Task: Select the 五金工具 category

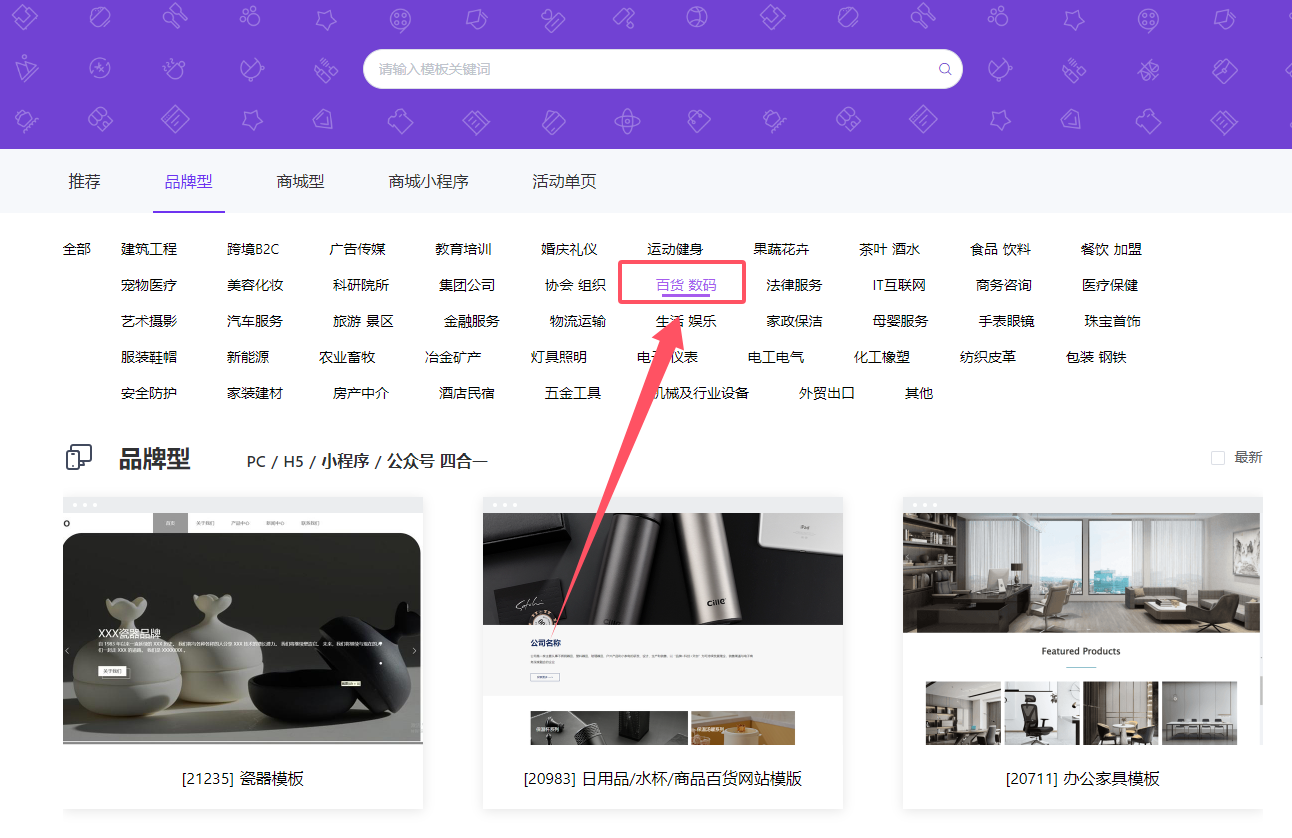Action: point(573,393)
